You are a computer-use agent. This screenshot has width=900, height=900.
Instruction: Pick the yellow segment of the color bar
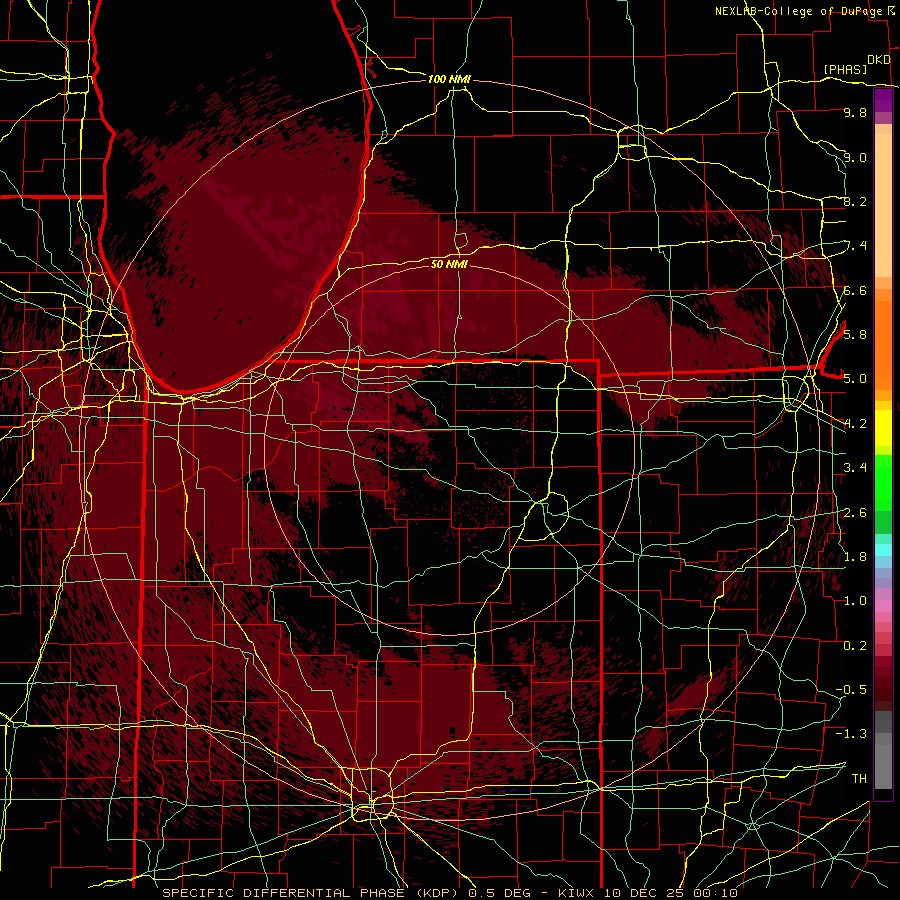pyautogui.click(x=883, y=428)
